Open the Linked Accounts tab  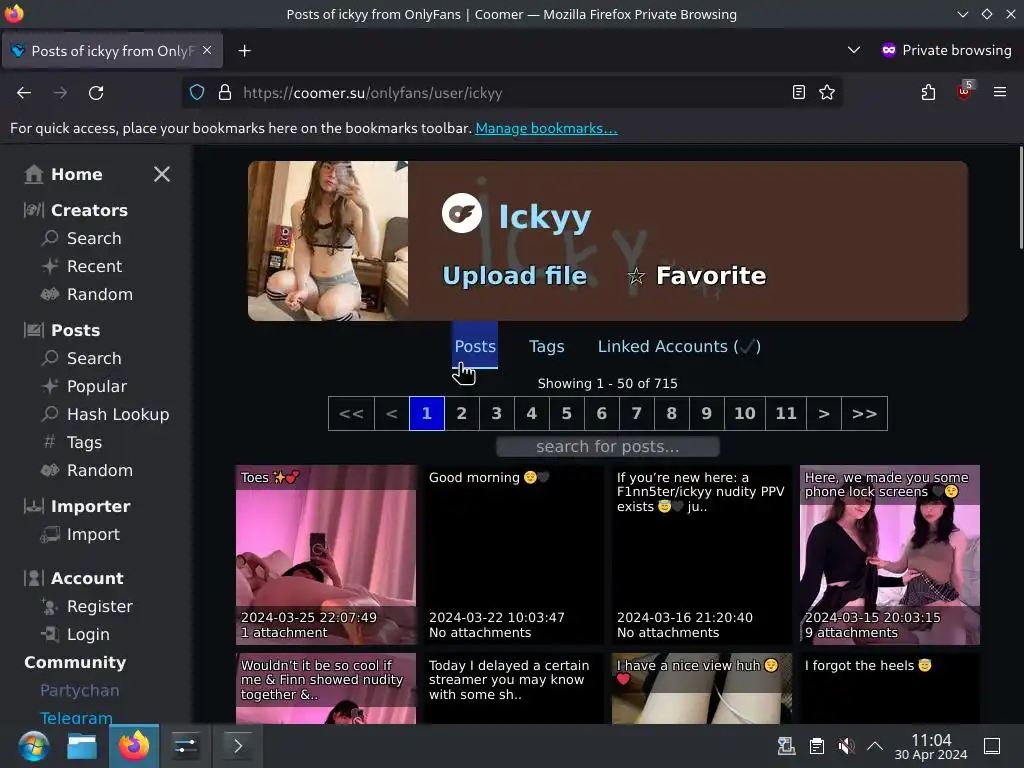point(679,346)
